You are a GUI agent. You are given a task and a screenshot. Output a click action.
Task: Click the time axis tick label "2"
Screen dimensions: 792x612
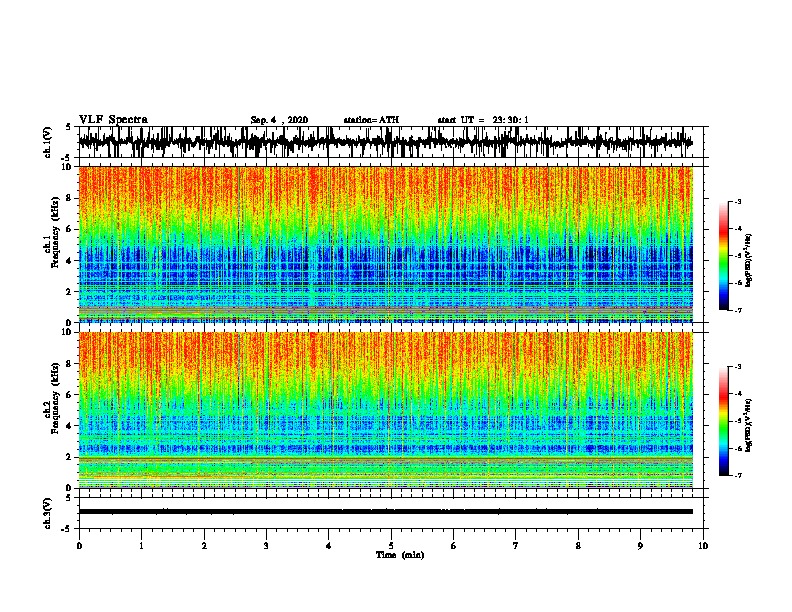204,546
